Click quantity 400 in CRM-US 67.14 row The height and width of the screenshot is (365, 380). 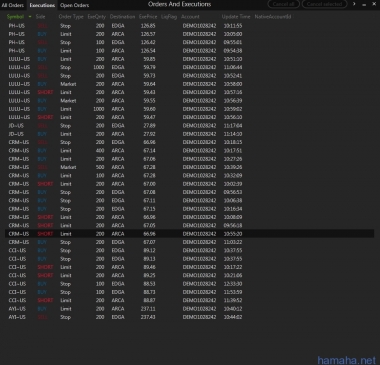[100, 151]
